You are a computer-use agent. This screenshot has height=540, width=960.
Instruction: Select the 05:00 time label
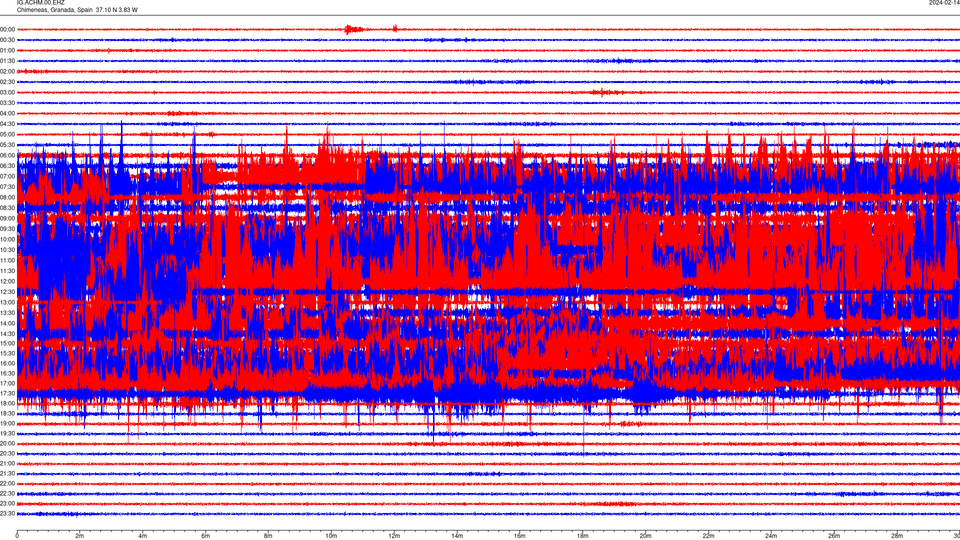point(7,134)
